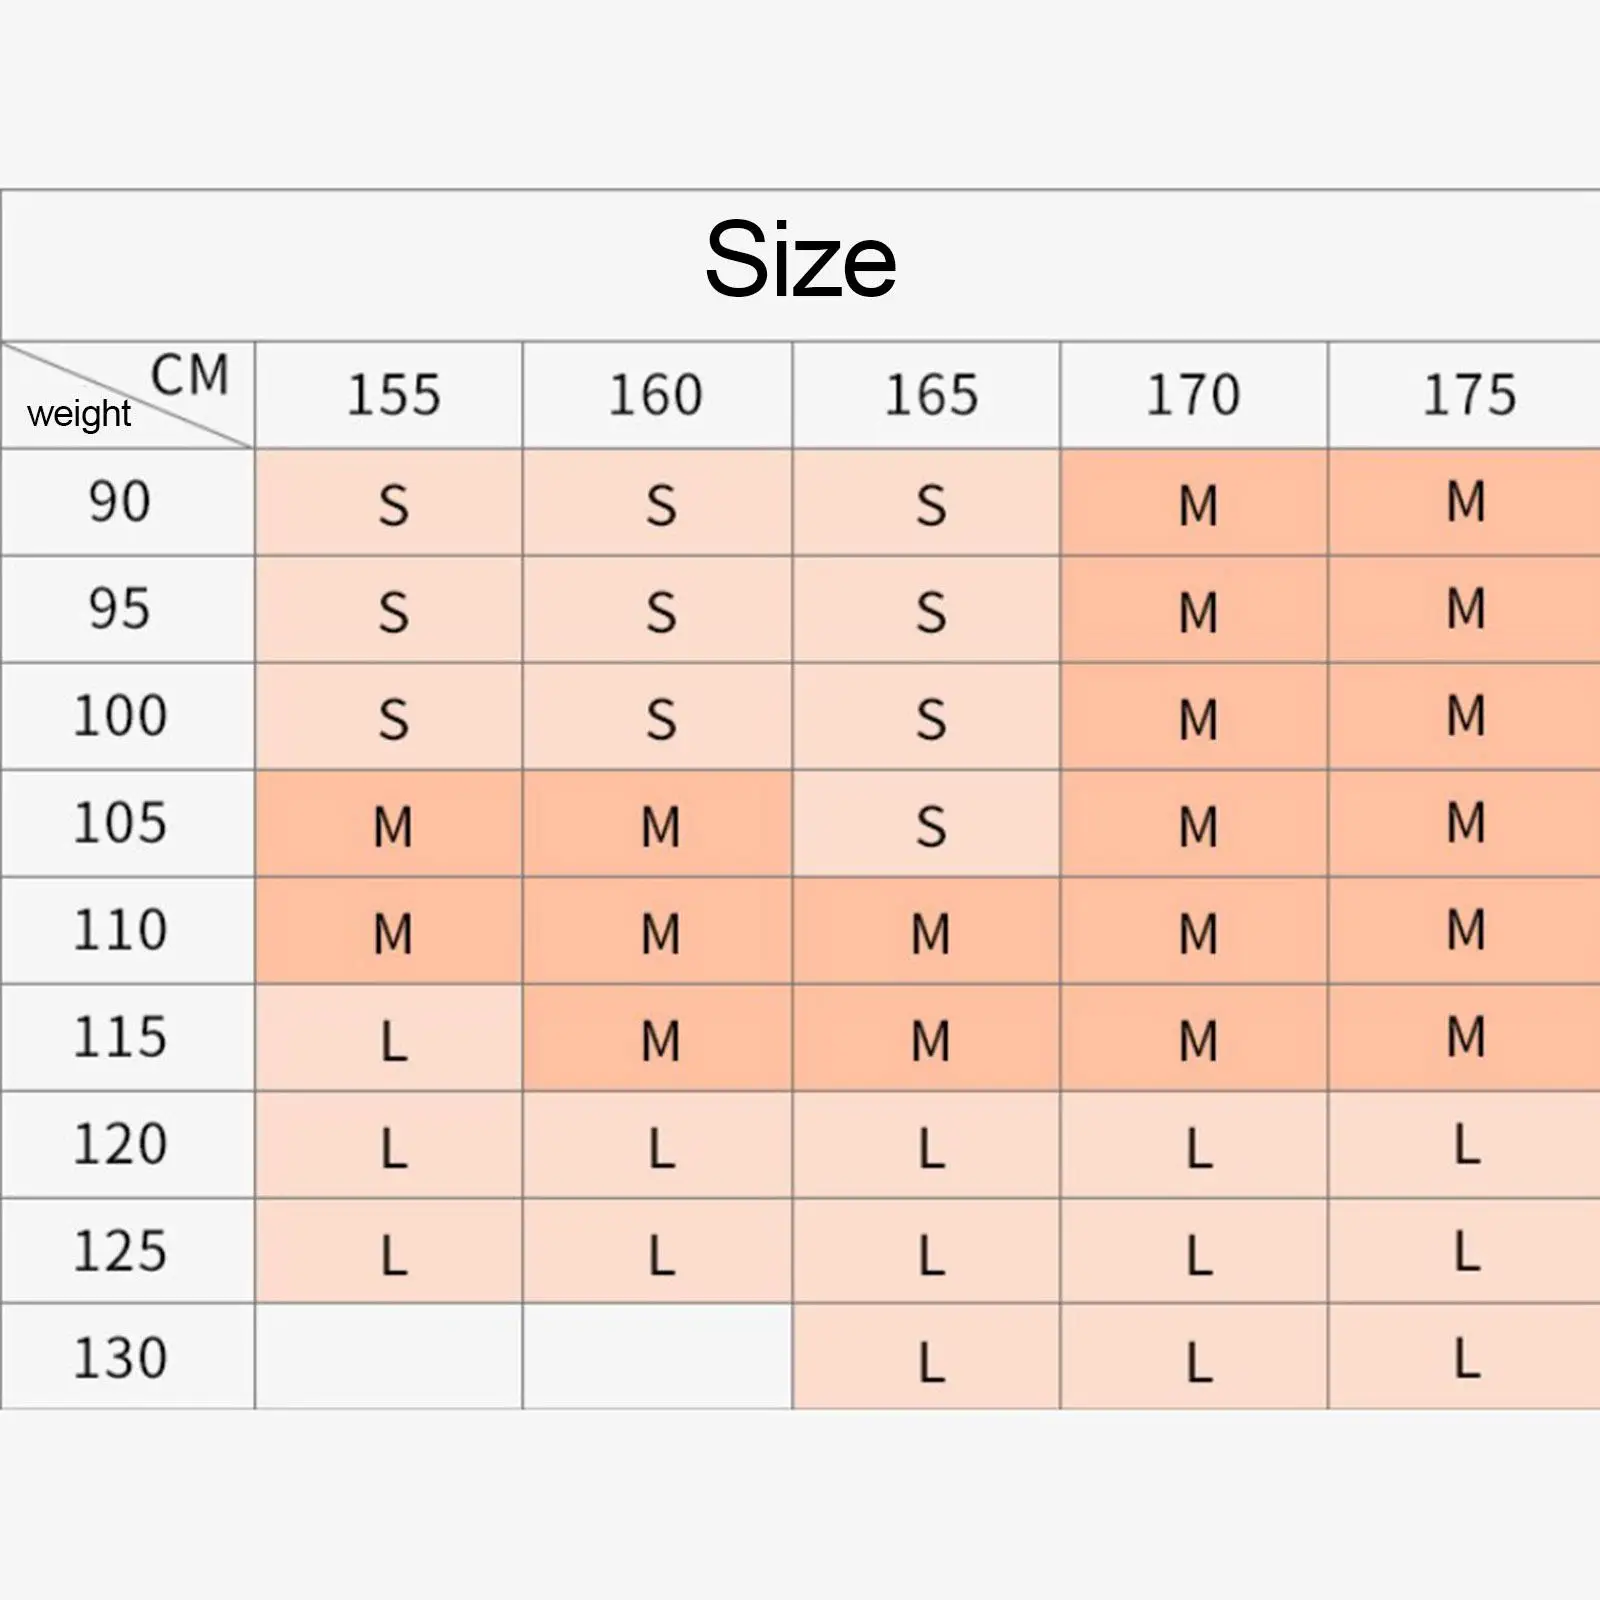Select the 160 height column header

tap(657, 395)
